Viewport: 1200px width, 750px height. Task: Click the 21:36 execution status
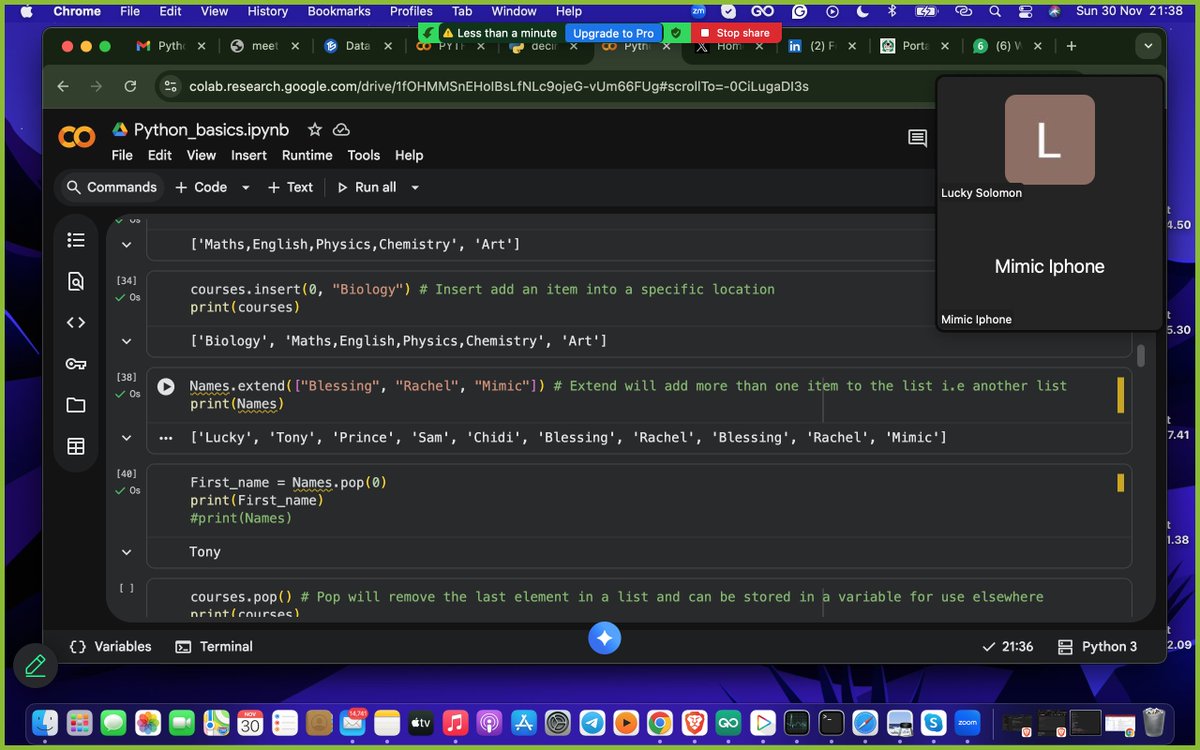[x=1006, y=647]
